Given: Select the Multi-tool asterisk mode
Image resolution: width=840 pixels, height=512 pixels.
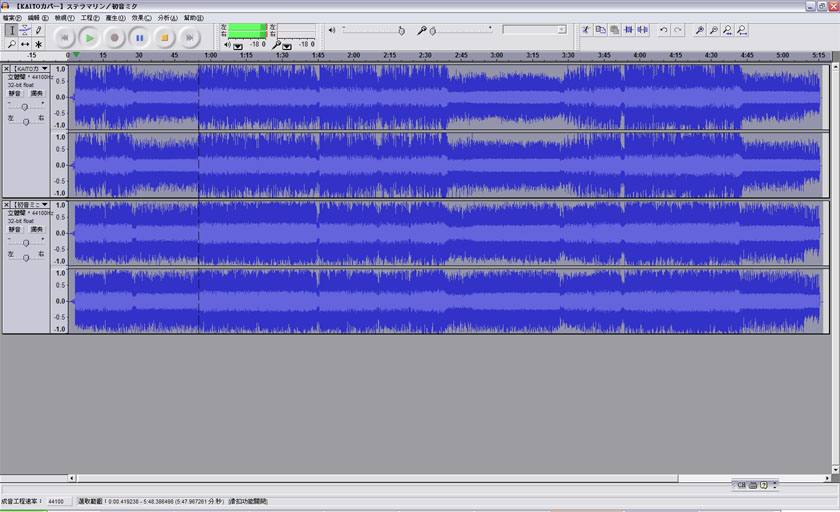Looking at the screenshot, I should (x=39, y=44).
